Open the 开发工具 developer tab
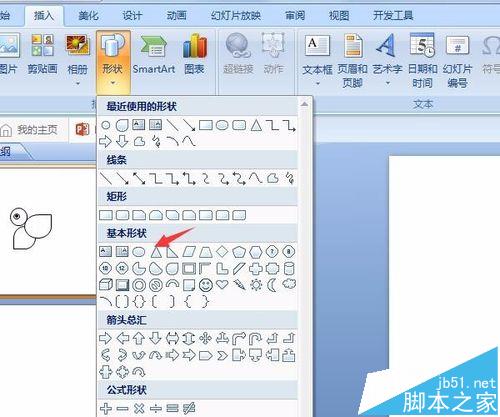This screenshot has width=500, height=417. coord(393,15)
